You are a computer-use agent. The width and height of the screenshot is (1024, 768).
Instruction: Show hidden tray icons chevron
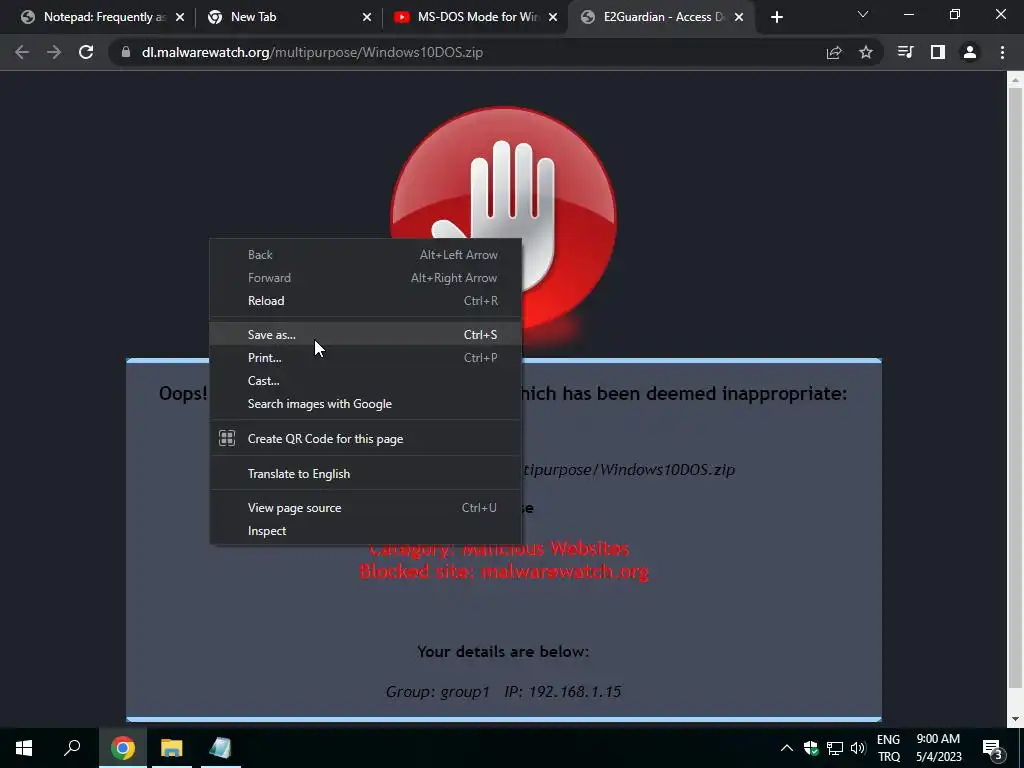[x=787, y=748]
